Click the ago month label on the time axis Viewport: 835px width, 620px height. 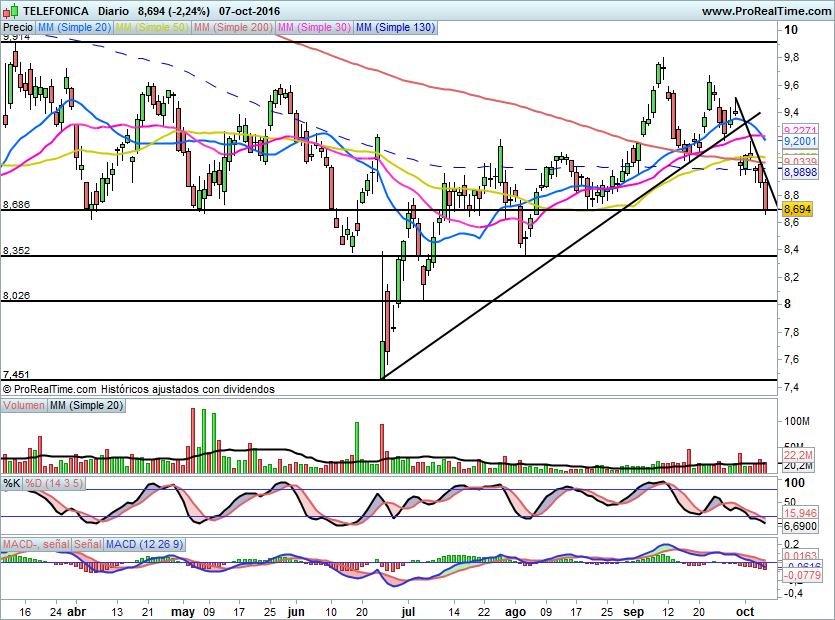515,612
